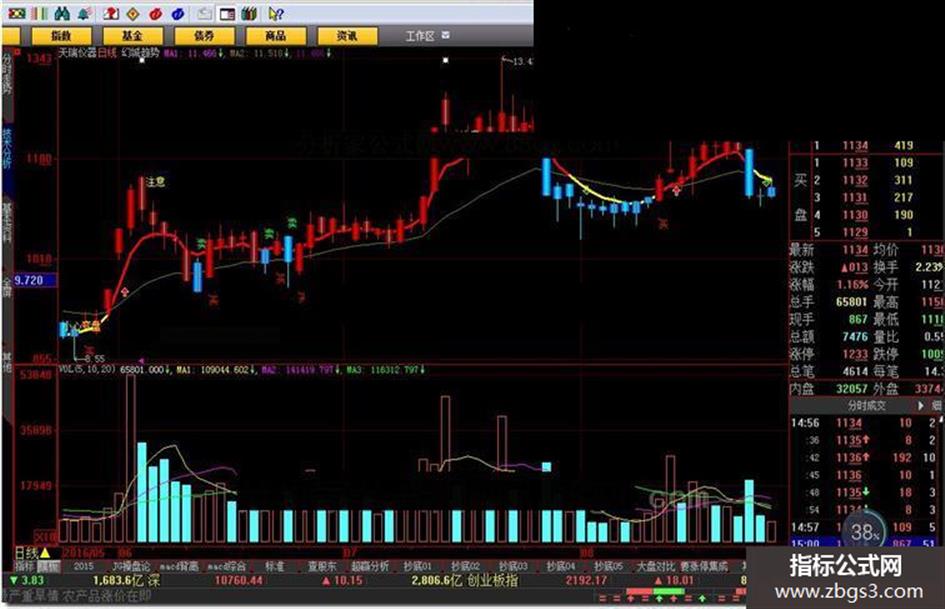945x609 pixels.
Task: Select the 标准 indicator tab
Action: 275,567
